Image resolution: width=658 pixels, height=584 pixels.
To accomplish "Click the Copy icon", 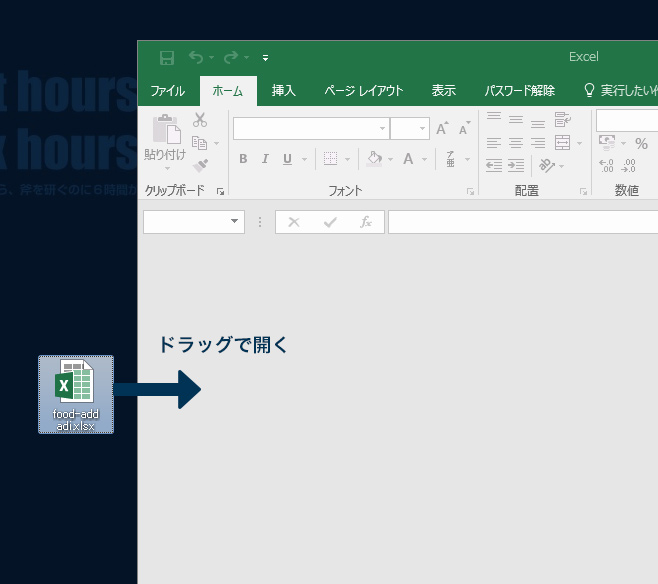I will [x=199, y=143].
